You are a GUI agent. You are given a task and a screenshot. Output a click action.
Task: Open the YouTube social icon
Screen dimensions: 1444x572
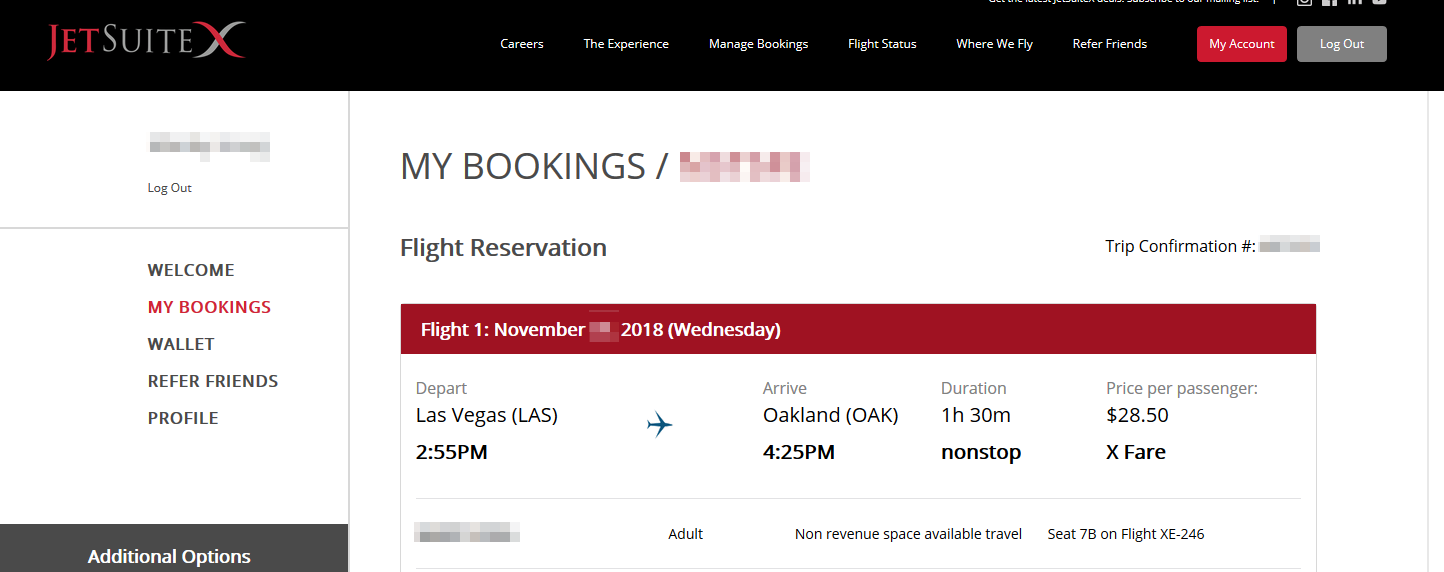point(1379,2)
